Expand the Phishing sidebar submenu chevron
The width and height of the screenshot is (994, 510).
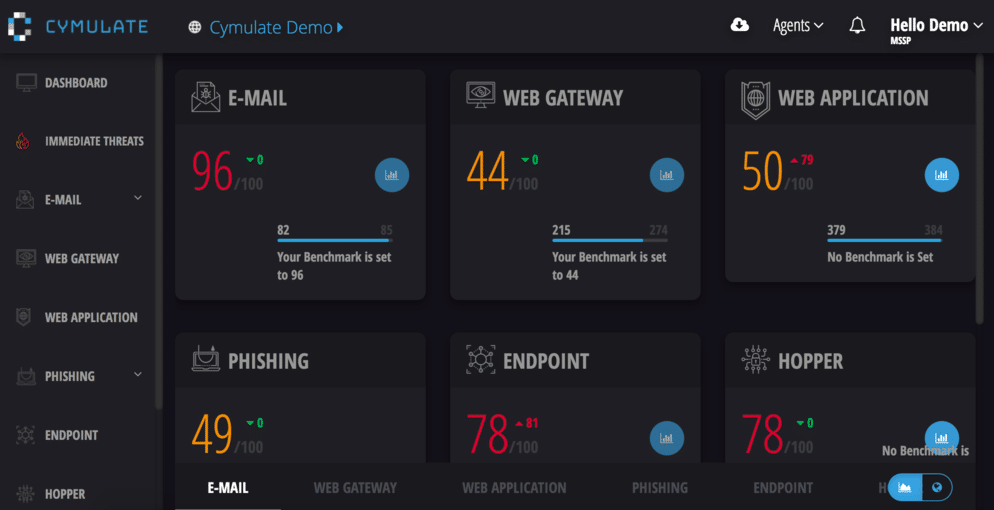(138, 375)
